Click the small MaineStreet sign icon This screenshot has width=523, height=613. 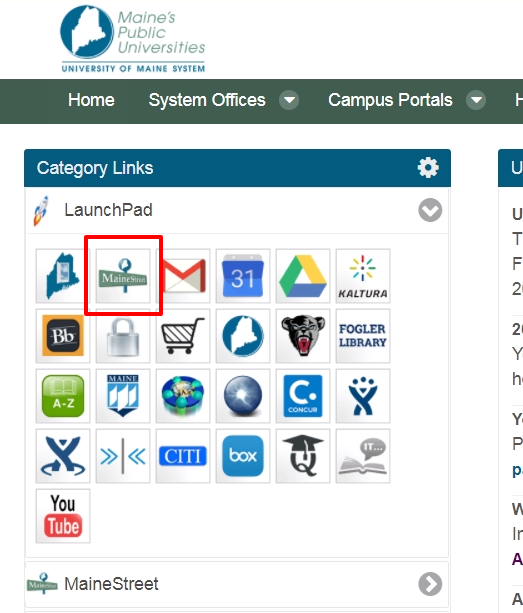point(42,584)
